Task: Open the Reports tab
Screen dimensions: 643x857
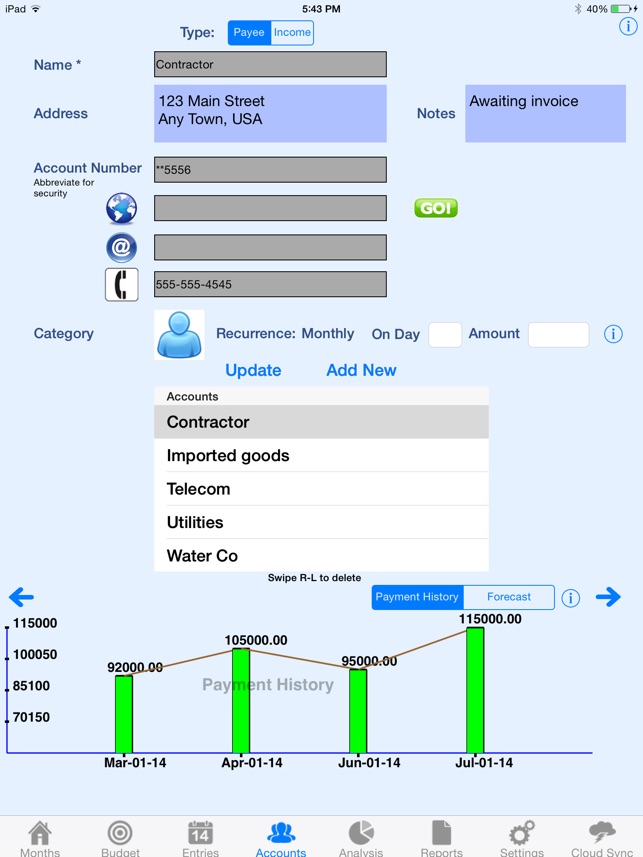Action: (441, 838)
